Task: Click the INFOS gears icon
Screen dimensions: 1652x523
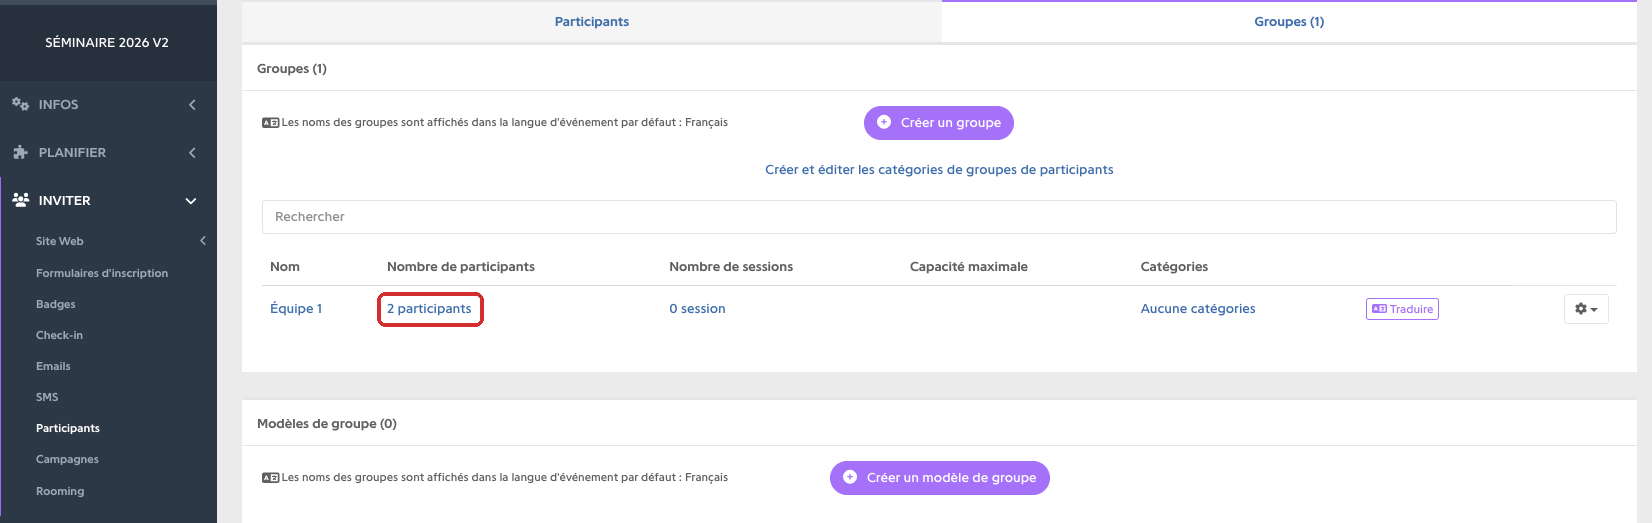Action: (20, 104)
